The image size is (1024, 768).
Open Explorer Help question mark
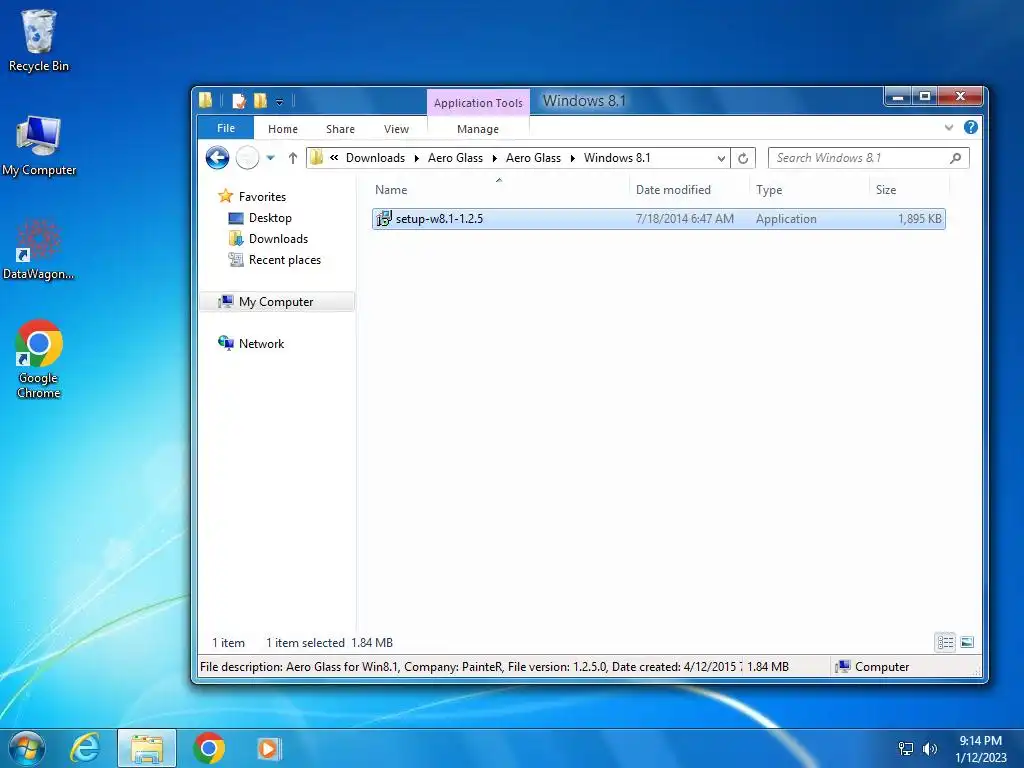970,127
